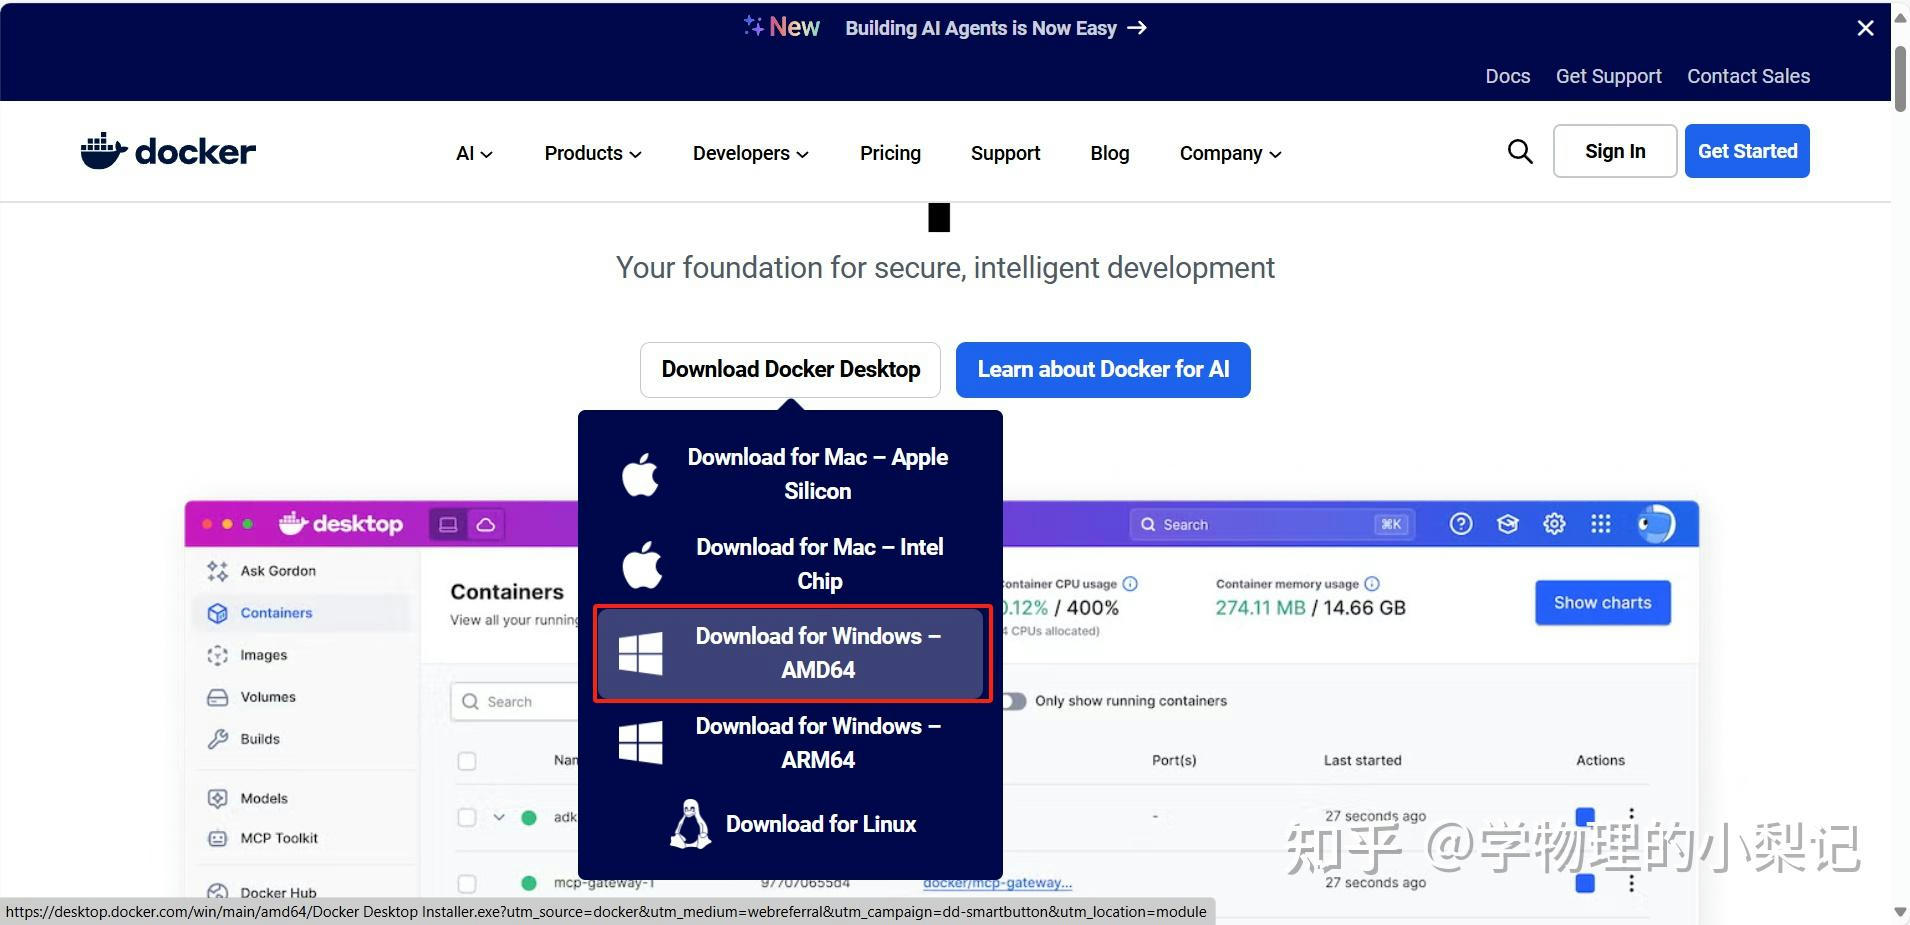Viewport: 1910px width, 925px height.
Task: Open the settings gear in Docker Desktop
Action: pos(1553,524)
